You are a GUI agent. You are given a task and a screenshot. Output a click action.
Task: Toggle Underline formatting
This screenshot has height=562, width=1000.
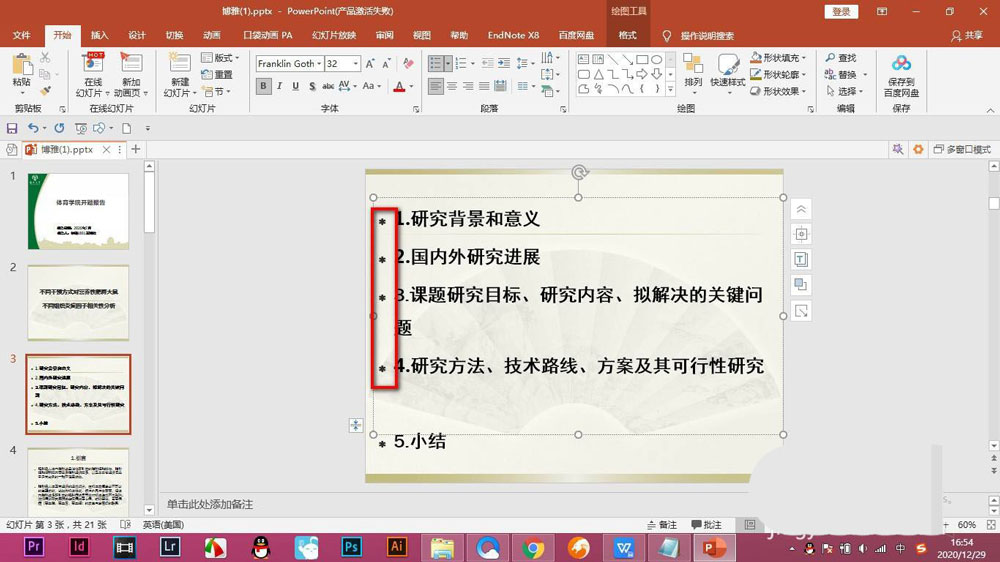[x=295, y=86]
